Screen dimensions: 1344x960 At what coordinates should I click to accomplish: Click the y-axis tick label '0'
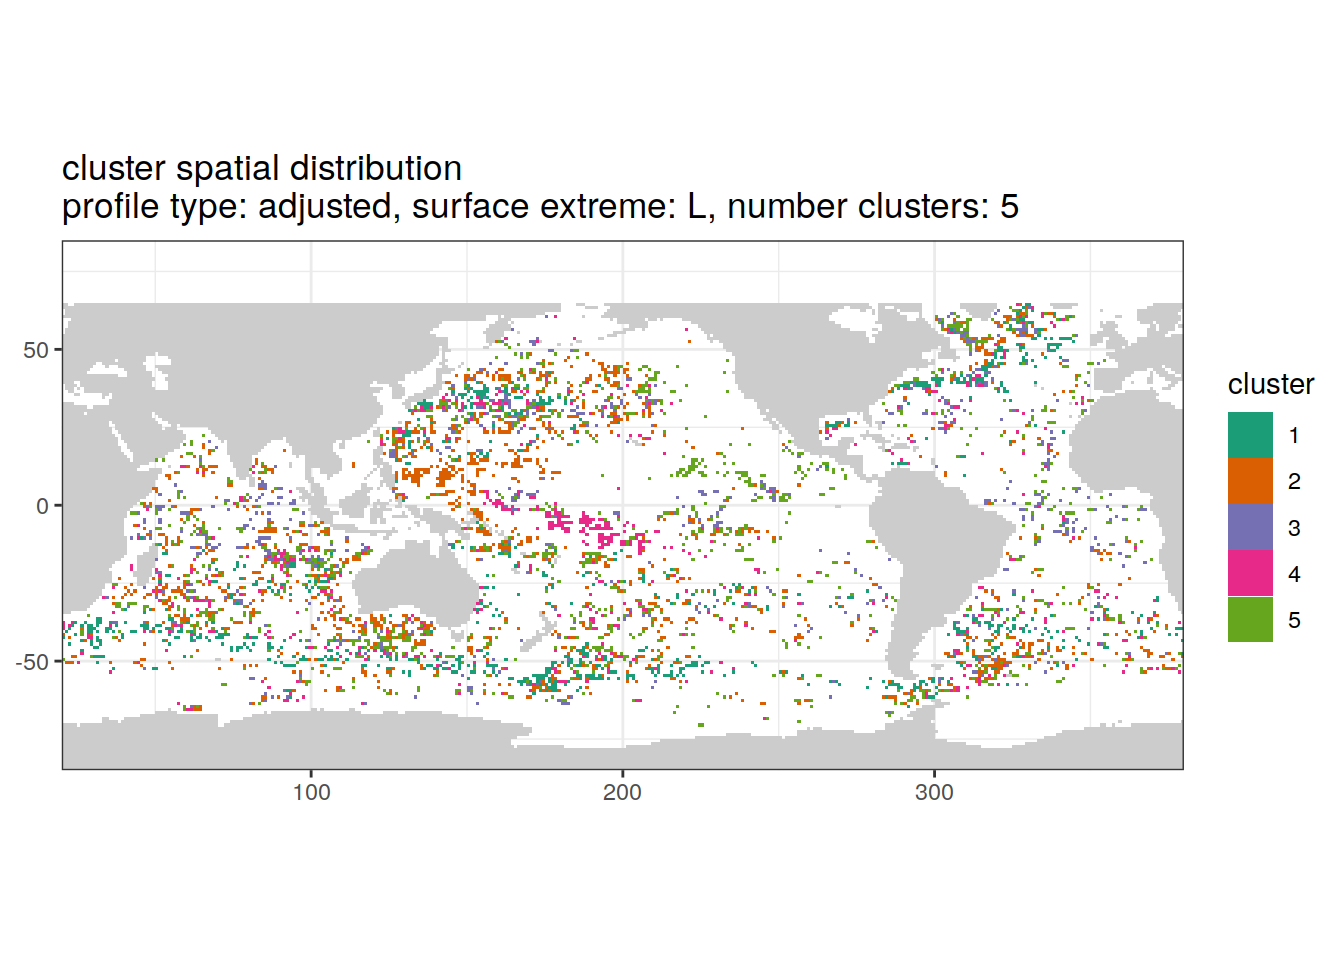(42, 506)
